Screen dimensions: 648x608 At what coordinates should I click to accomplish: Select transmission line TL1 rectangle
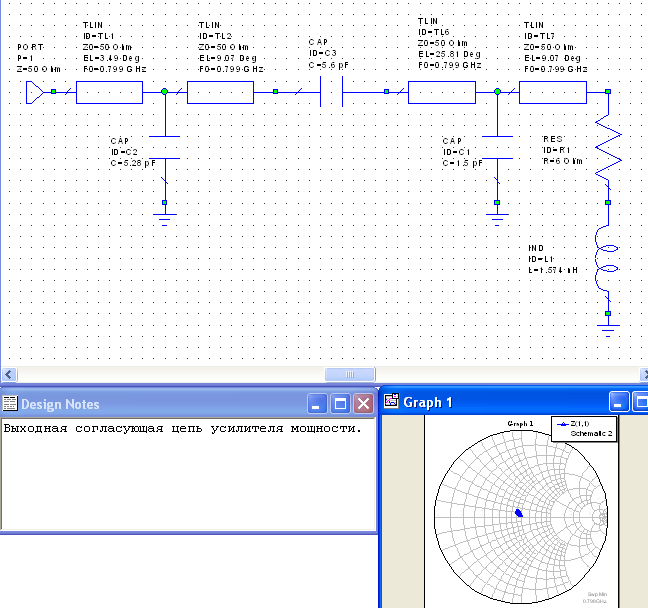click(x=110, y=92)
